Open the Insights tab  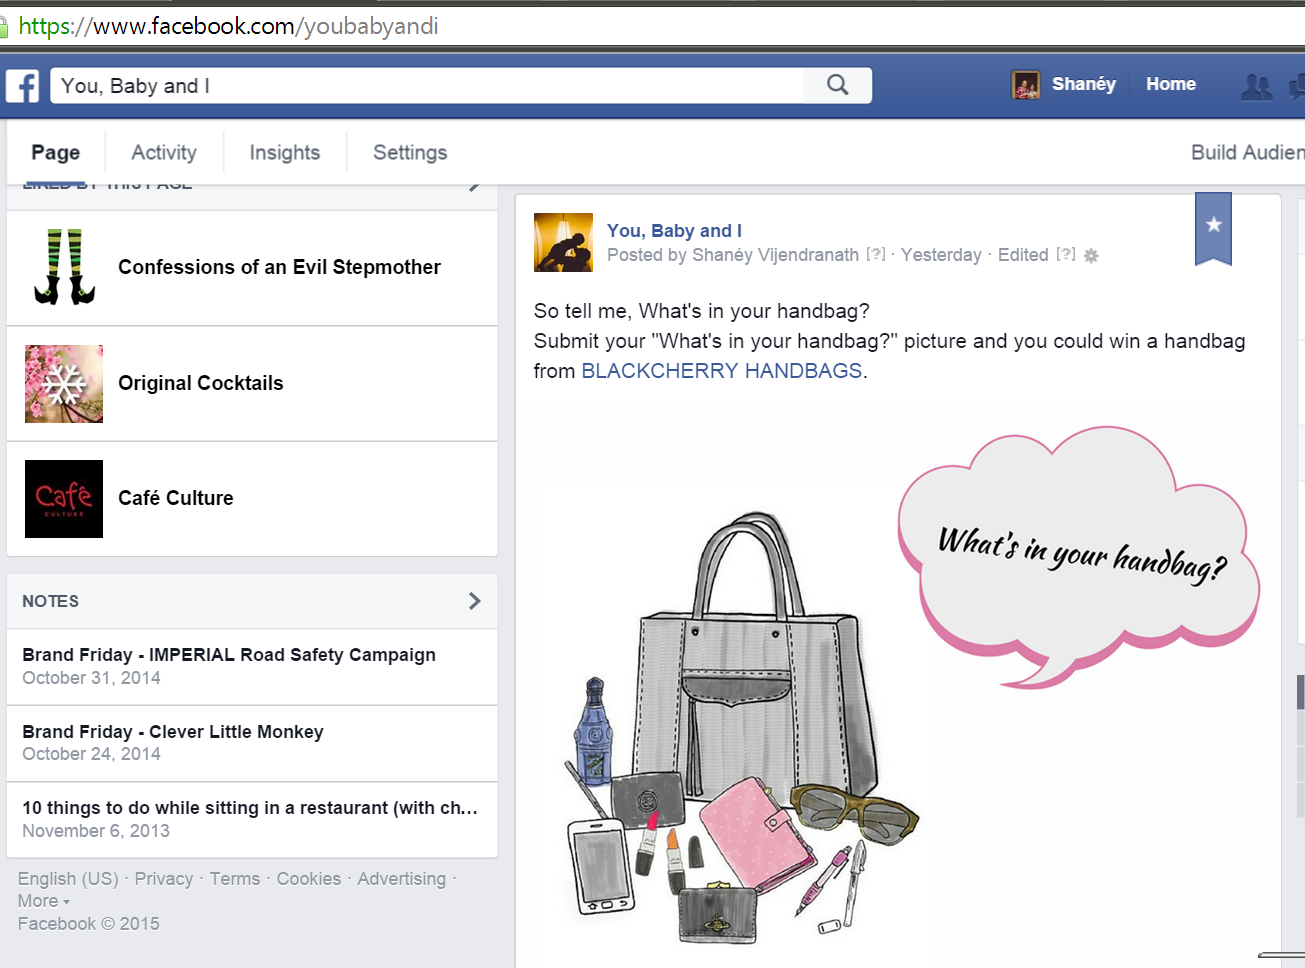pyautogui.click(x=285, y=153)
